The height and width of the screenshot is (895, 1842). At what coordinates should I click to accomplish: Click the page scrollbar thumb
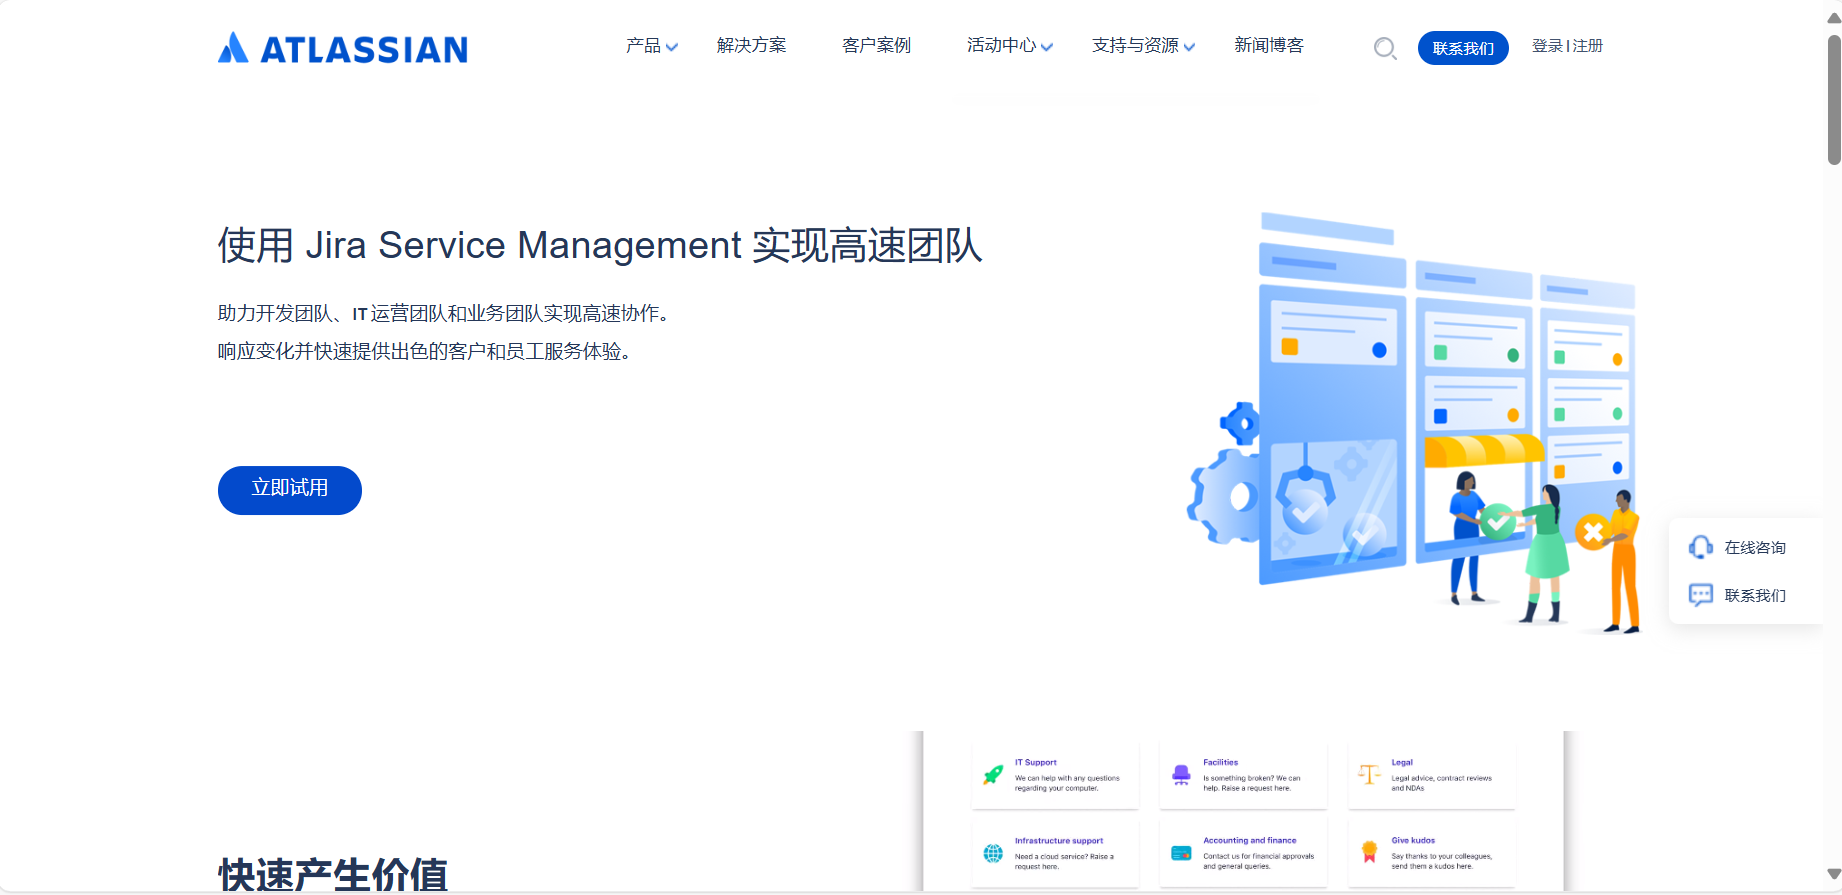(x=1834, y=100)
